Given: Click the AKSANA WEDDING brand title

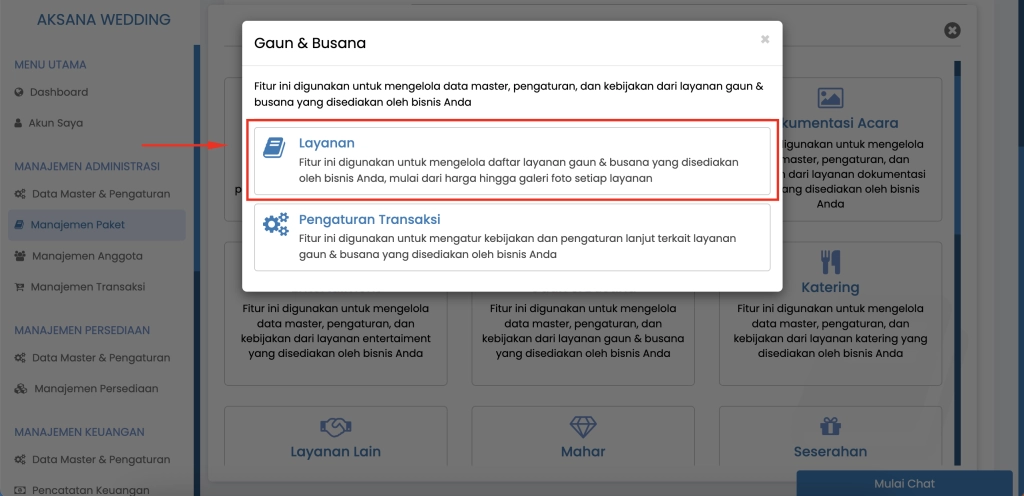Looking at the screenshot, I should coord(104,20).
